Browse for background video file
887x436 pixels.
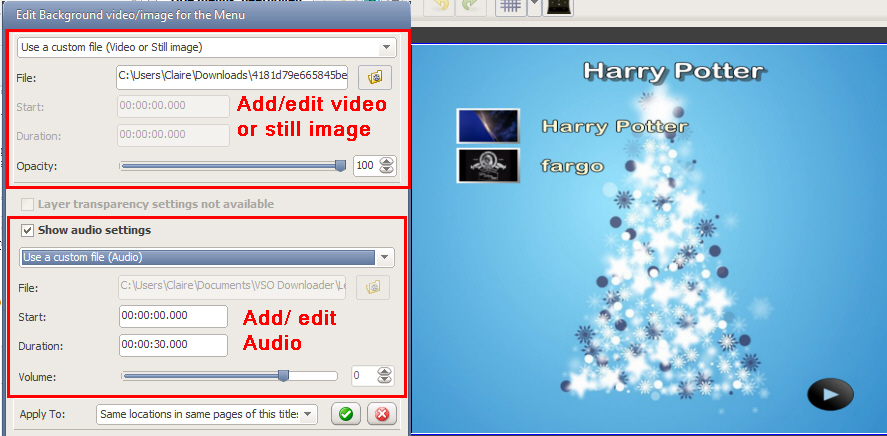(x=374, y=77)
